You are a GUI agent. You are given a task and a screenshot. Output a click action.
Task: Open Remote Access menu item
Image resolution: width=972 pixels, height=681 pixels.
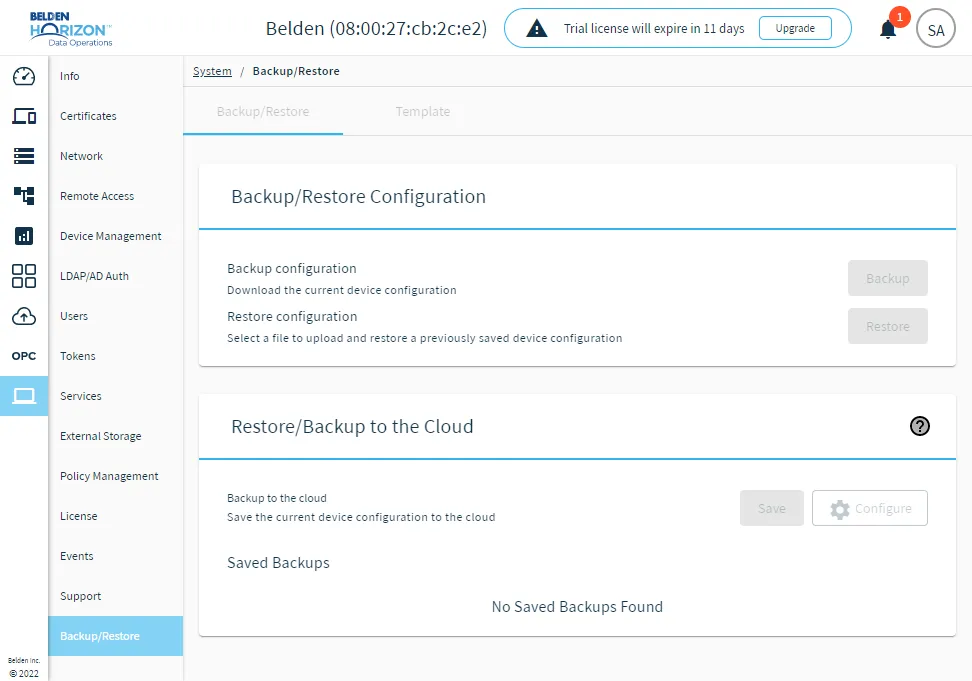(x=115, y=196)
